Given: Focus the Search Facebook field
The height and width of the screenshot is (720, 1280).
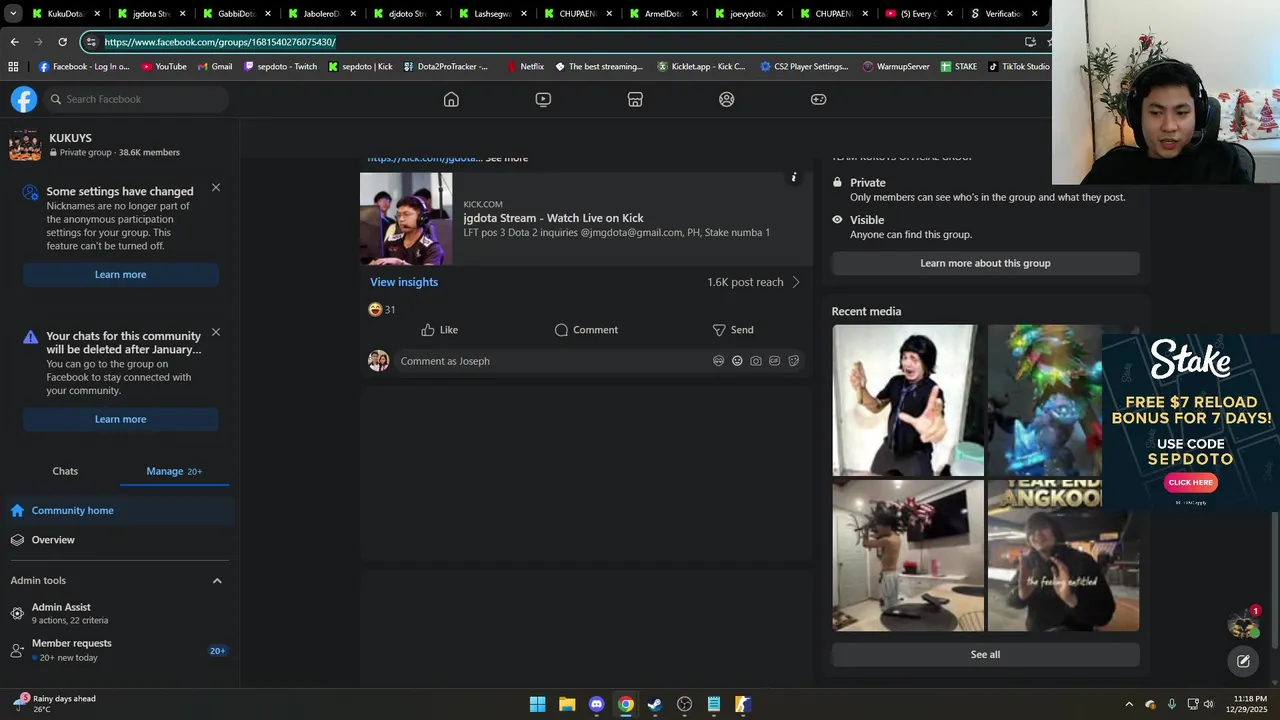Looking at the screenshot, I should click(x=136, y=99).
